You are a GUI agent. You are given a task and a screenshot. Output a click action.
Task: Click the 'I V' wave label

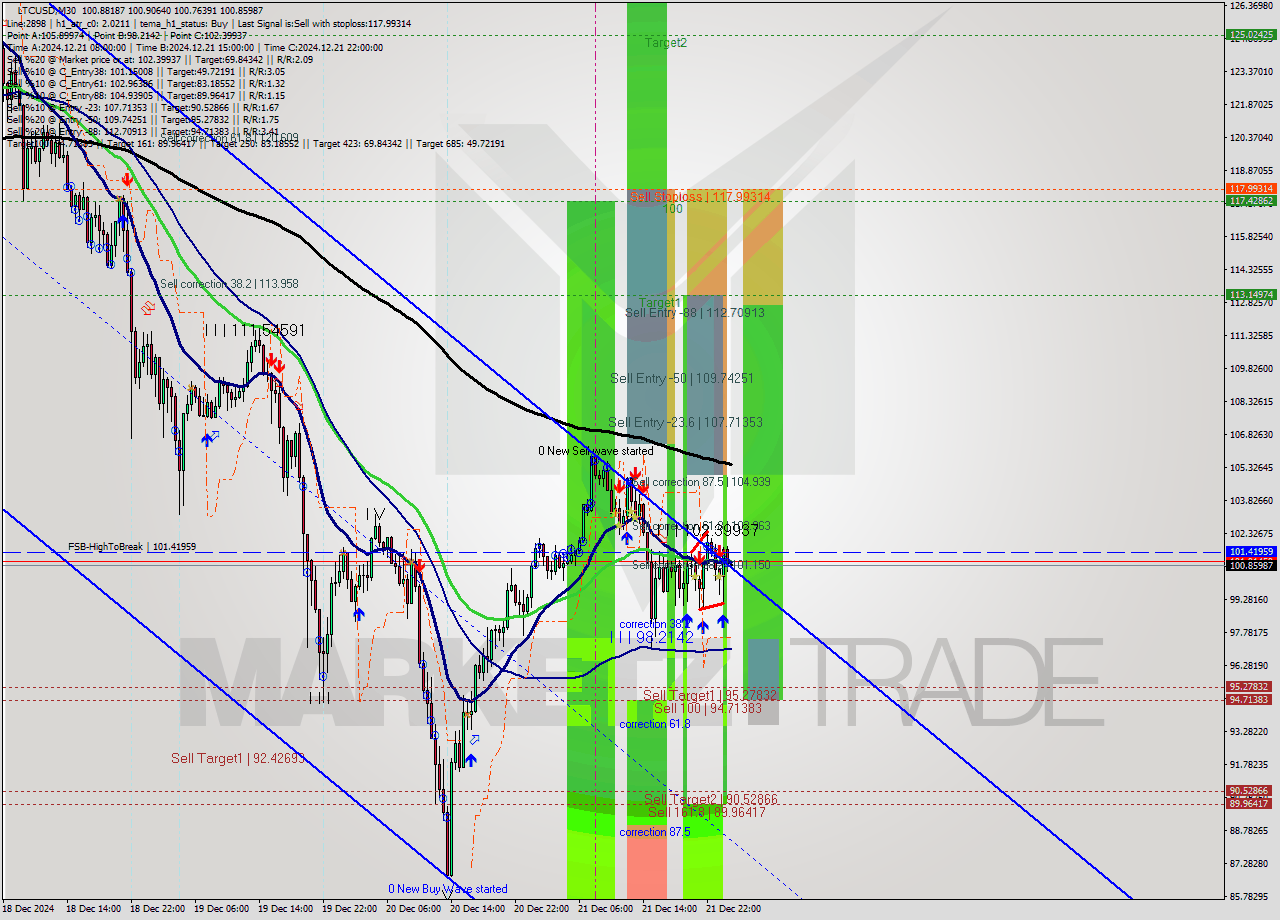pyautogui.click(x=375, y=514)
